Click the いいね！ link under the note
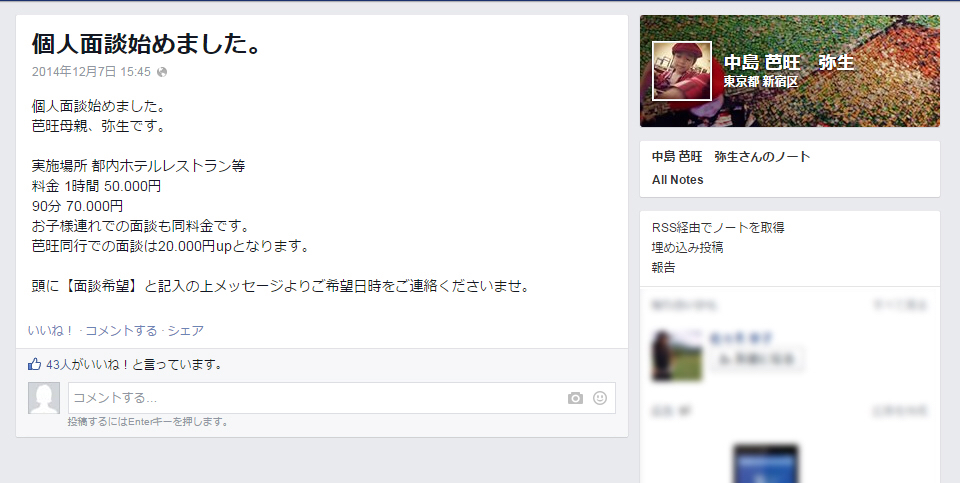The width and height of the screenshot is (960, 483). [x=51, y=331]
